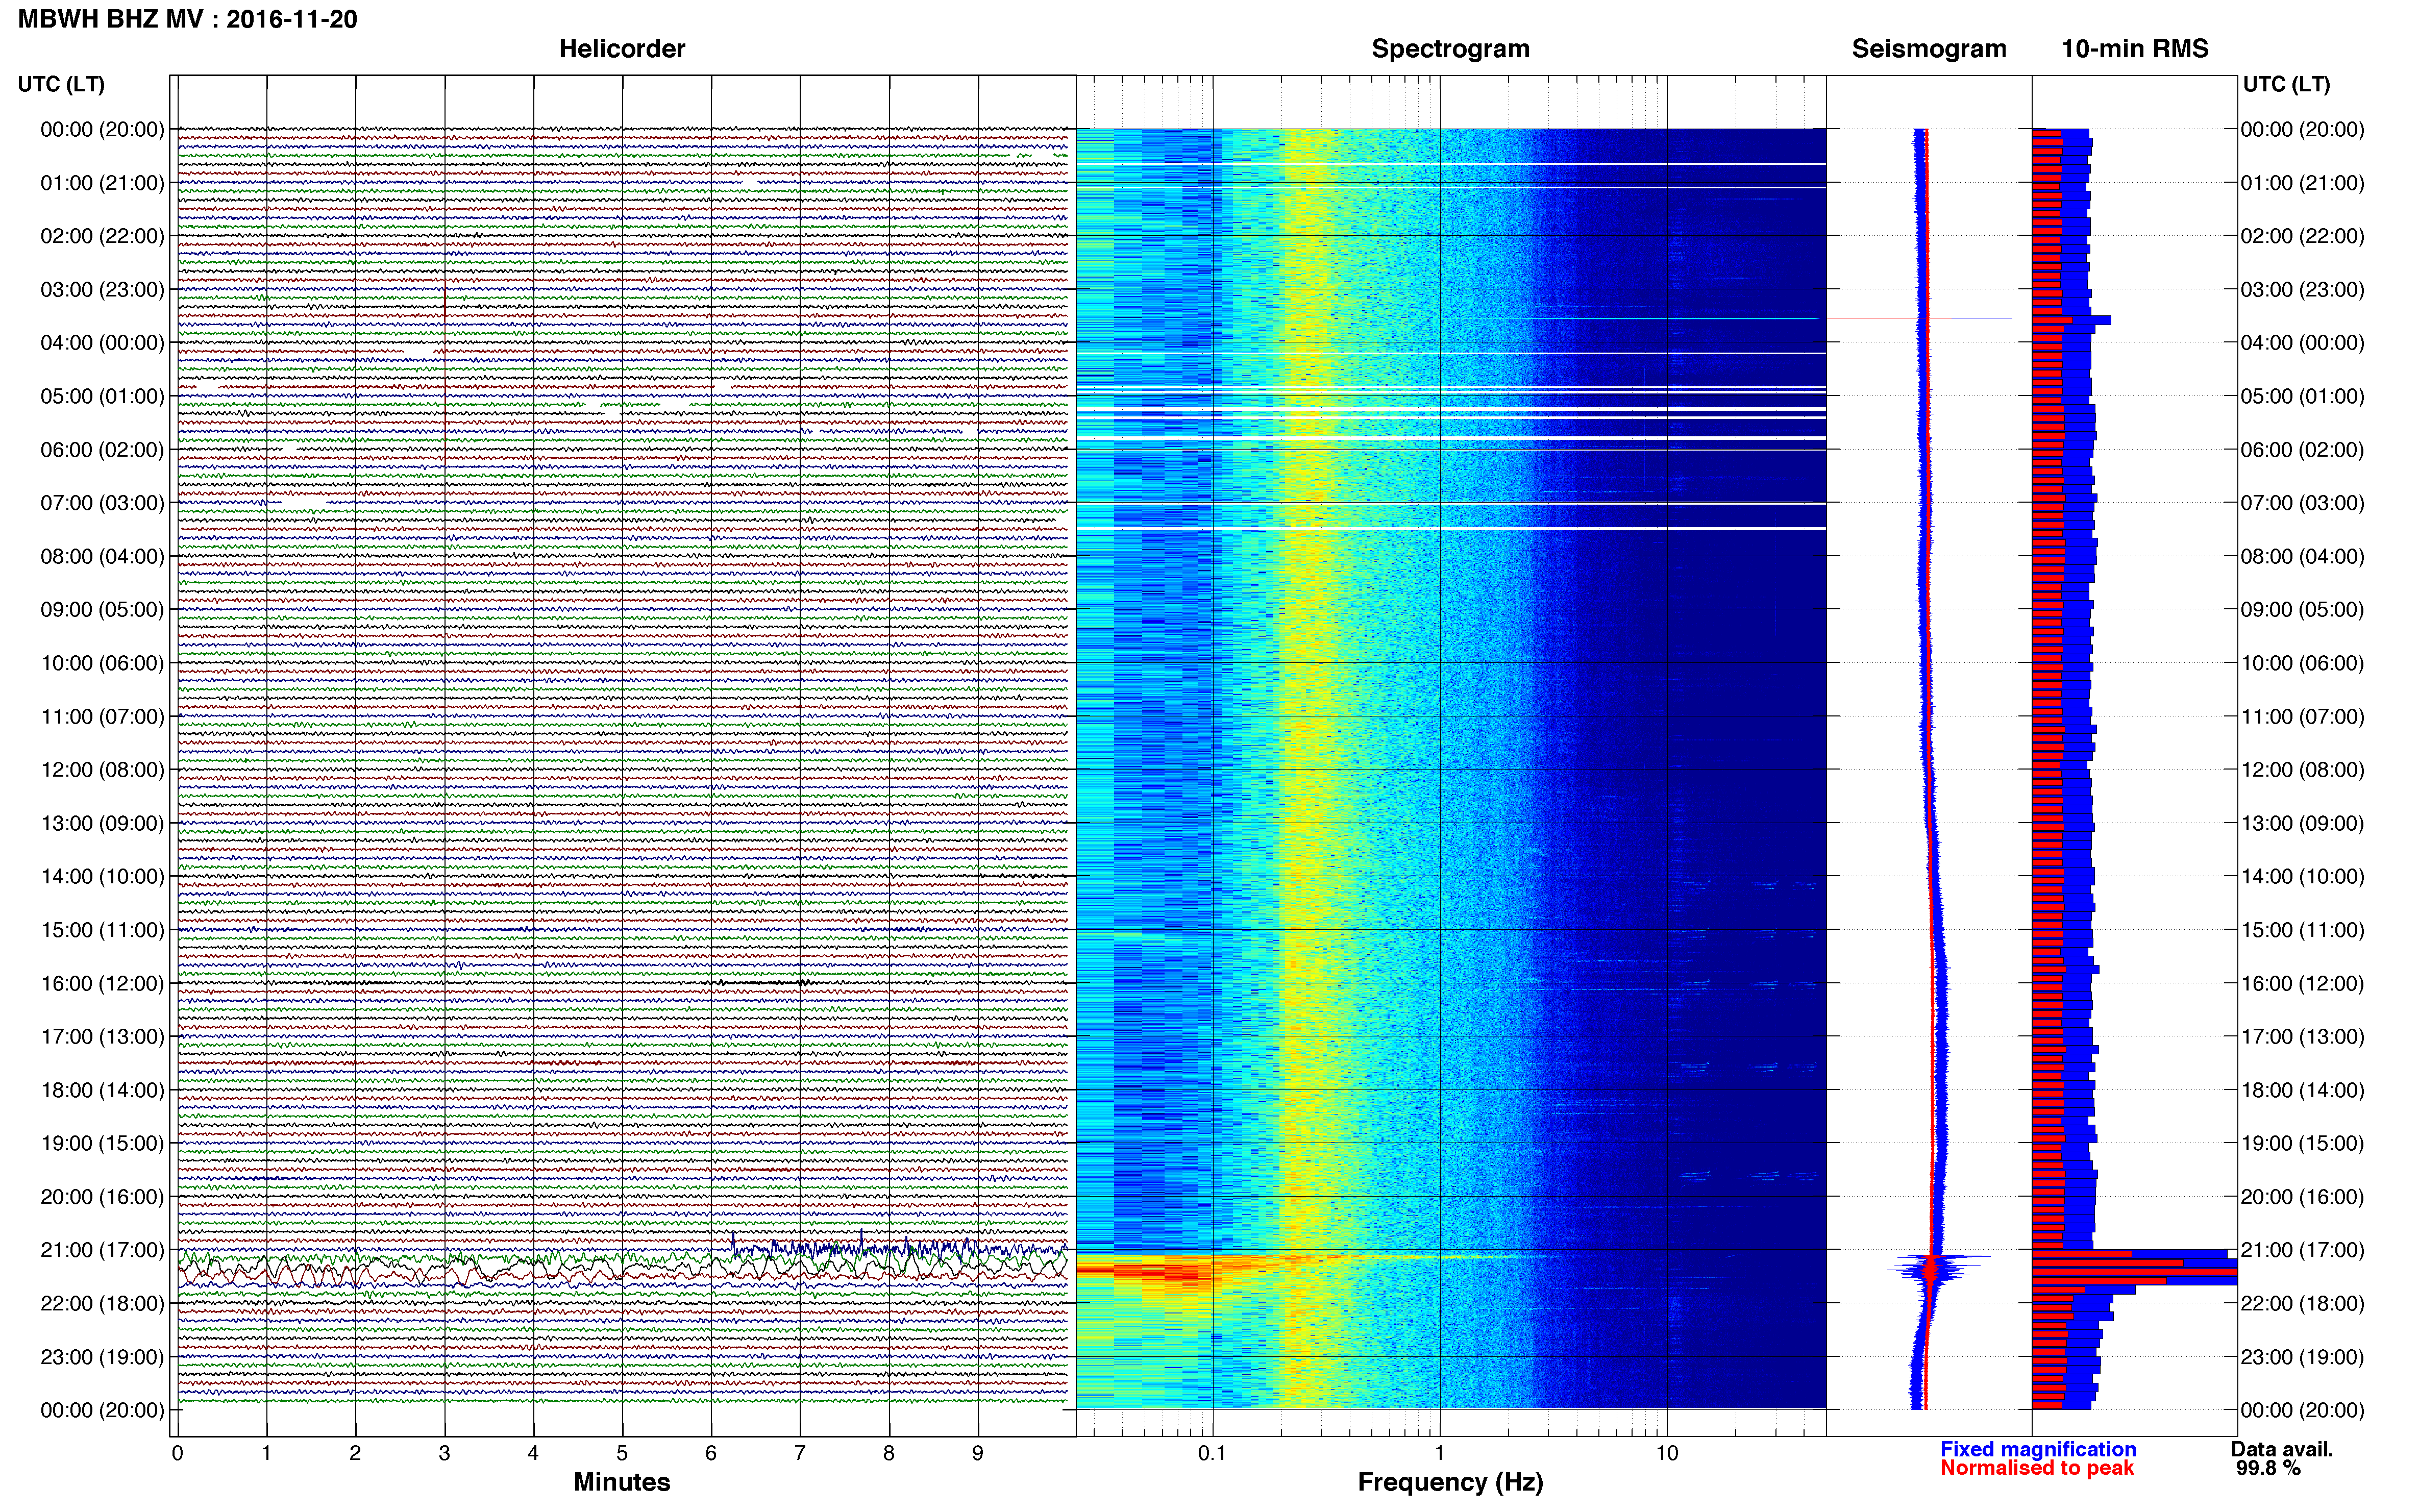This screenshot has height=1512, width=2419.
Task: Click the plot title MBWH BHZ MV : 2016-11-20
Action: [x=188, y=19]
